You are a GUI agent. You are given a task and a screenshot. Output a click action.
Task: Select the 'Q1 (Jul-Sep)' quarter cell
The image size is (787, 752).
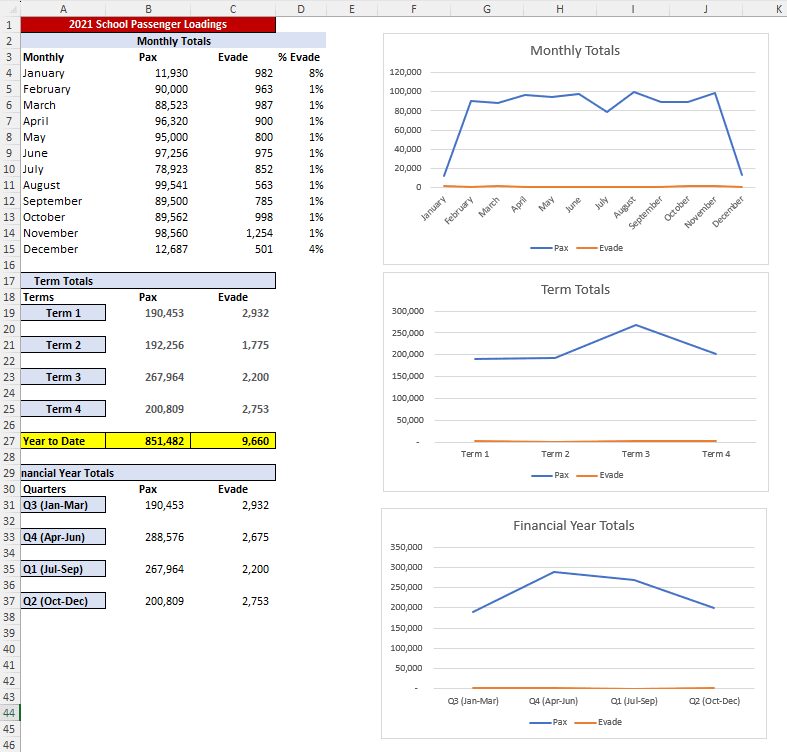point(63,569)
